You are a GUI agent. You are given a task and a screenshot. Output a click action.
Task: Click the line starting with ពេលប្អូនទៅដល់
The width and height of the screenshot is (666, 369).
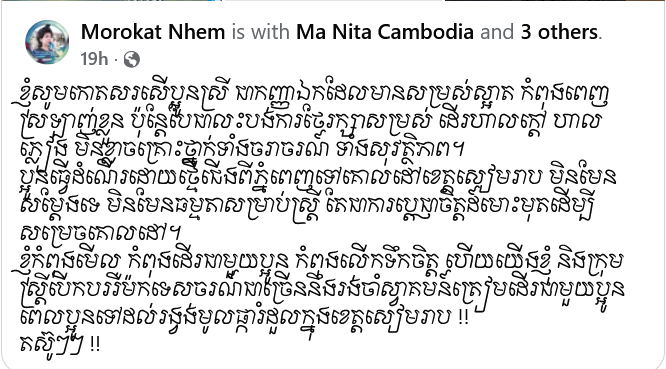coord(244,318)
